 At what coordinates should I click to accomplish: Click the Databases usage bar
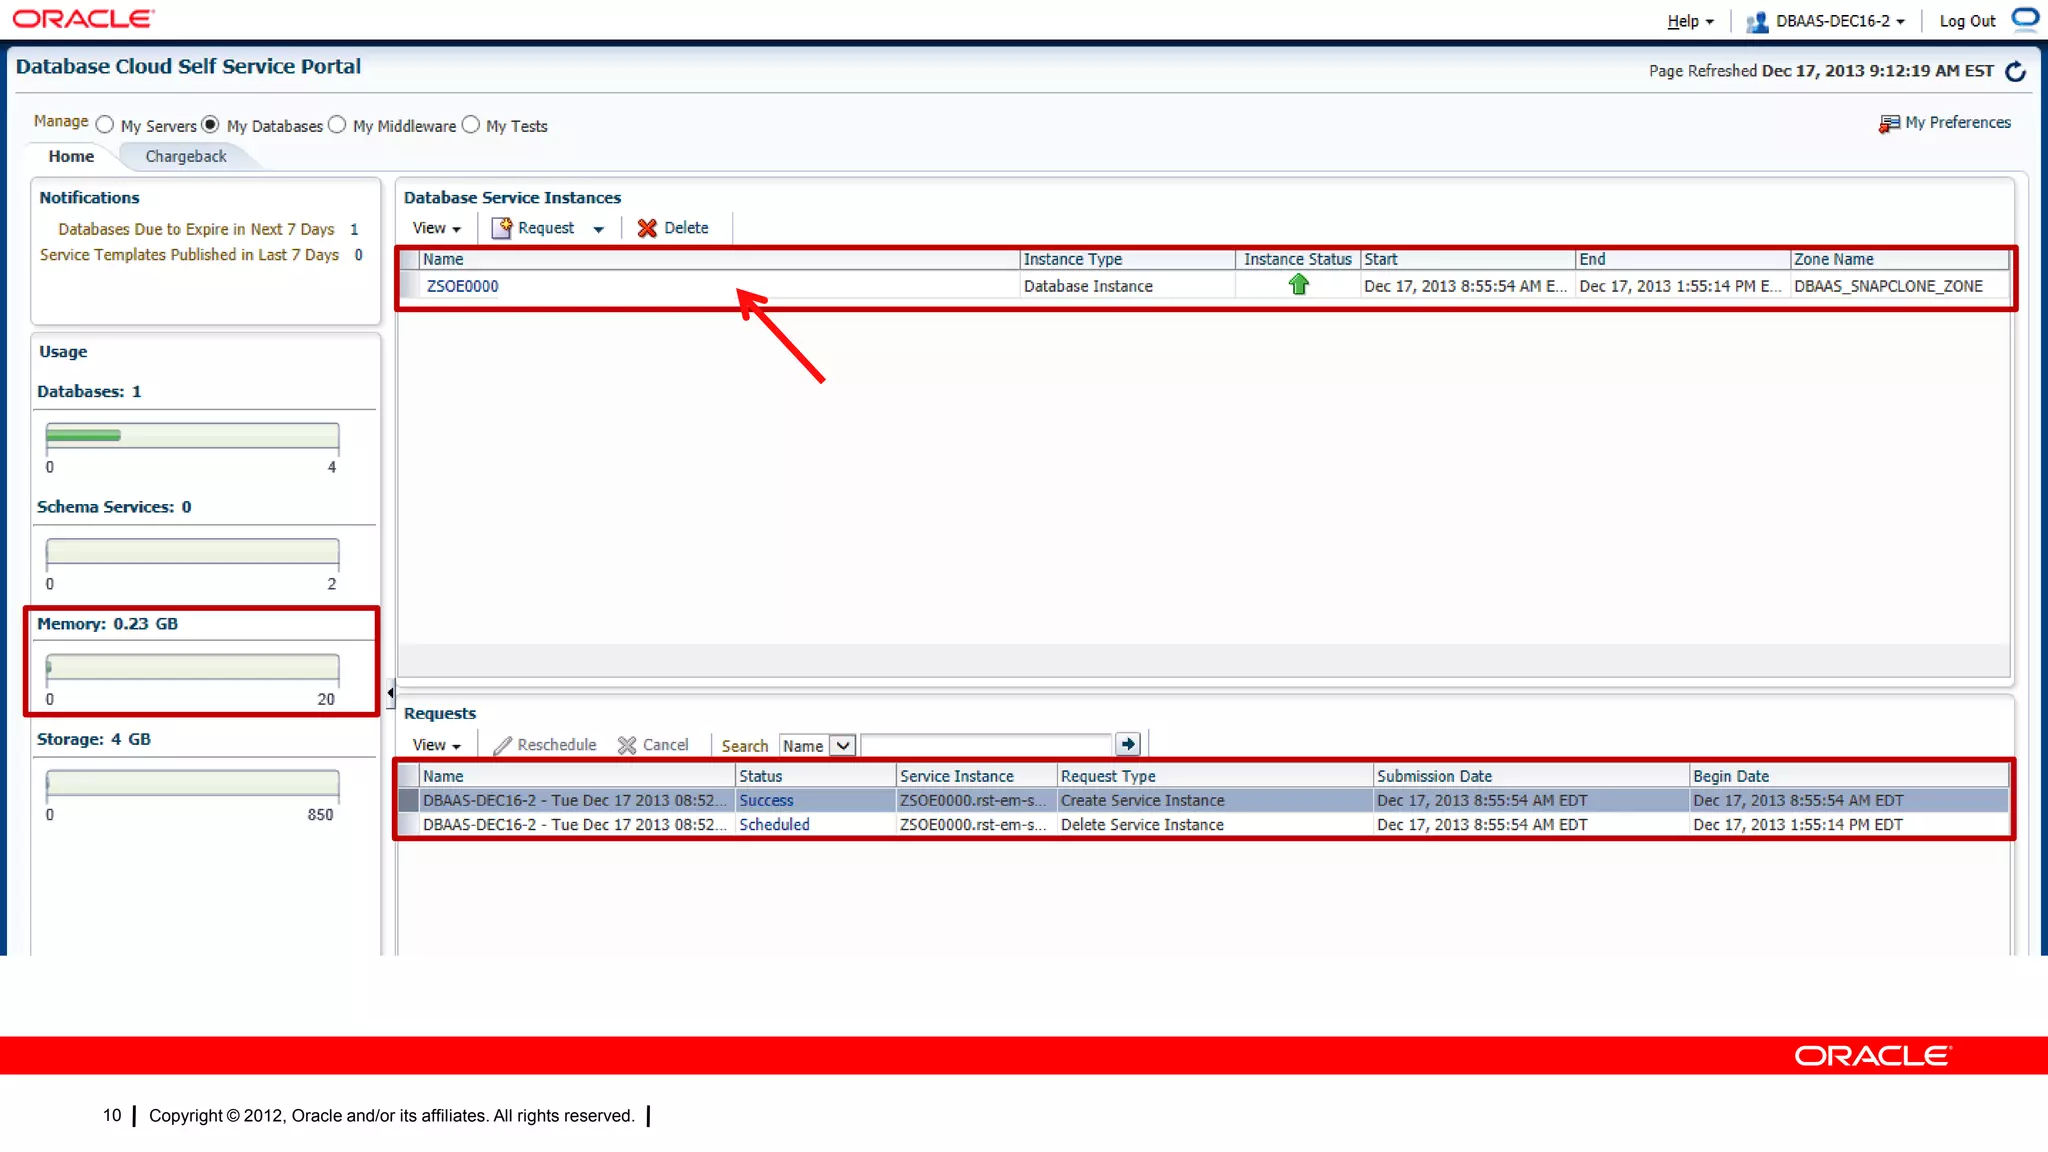pos(192,435)
